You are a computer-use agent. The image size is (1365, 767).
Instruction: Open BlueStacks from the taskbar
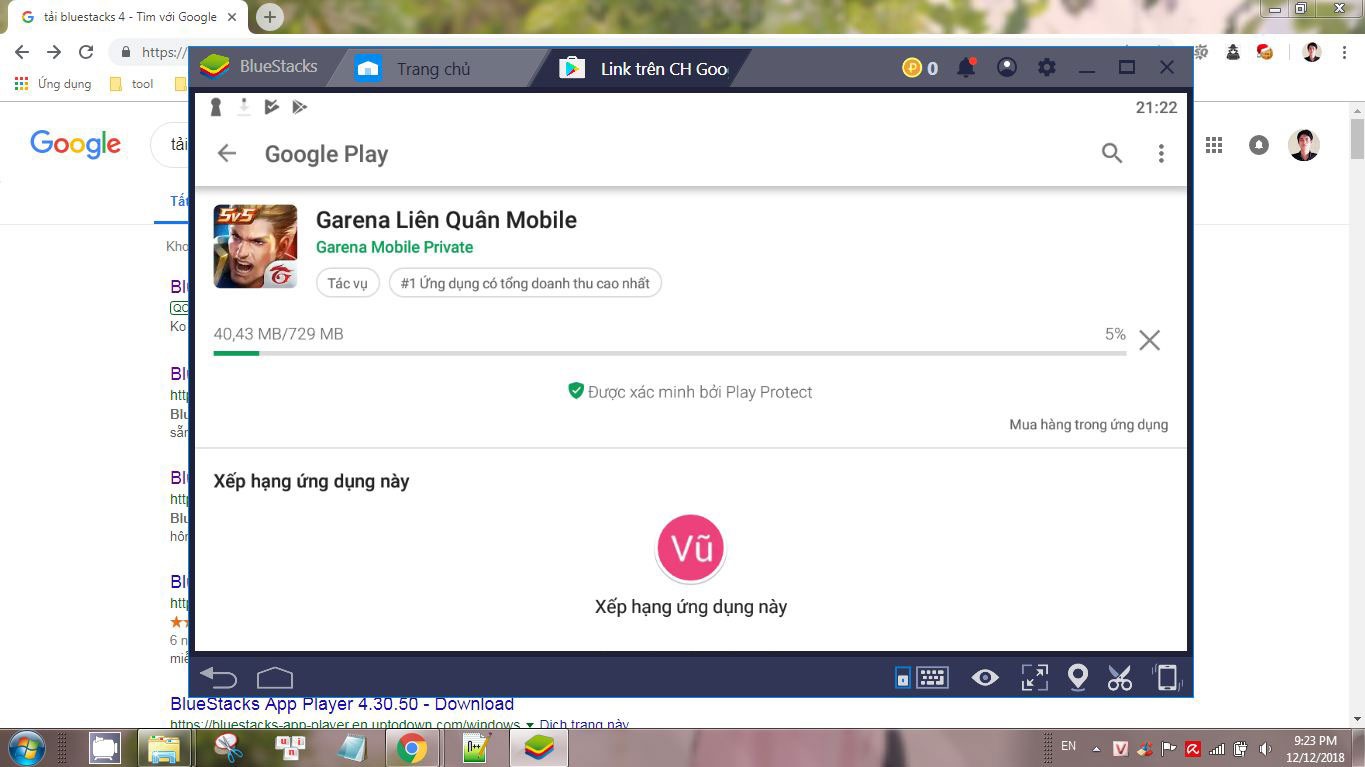pyautogui.click(x=539, y=748)
